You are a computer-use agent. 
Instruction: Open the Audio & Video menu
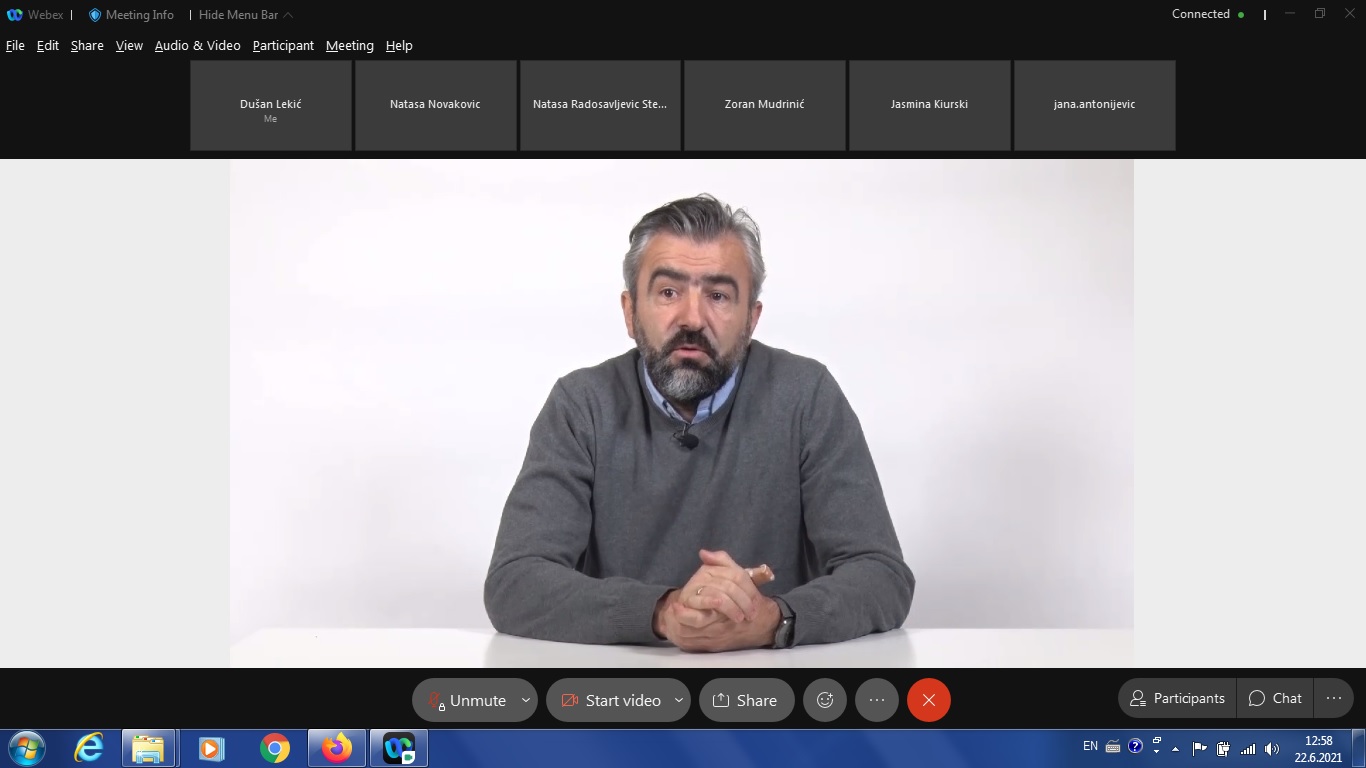coord(197,45)
